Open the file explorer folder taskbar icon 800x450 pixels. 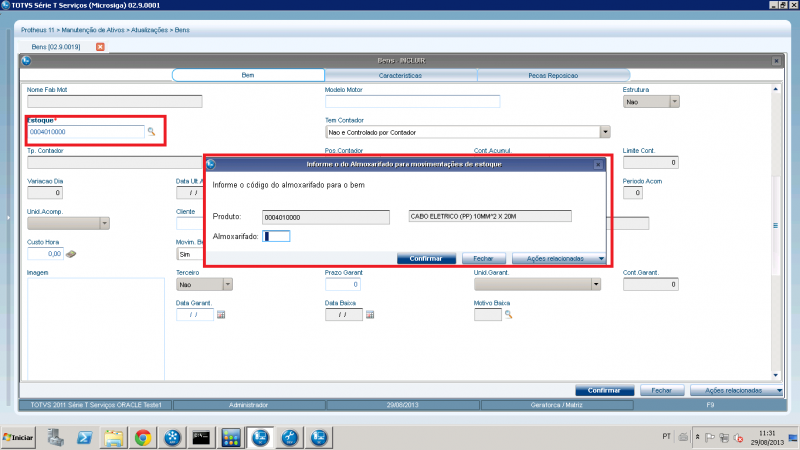[x=114, y=437]
